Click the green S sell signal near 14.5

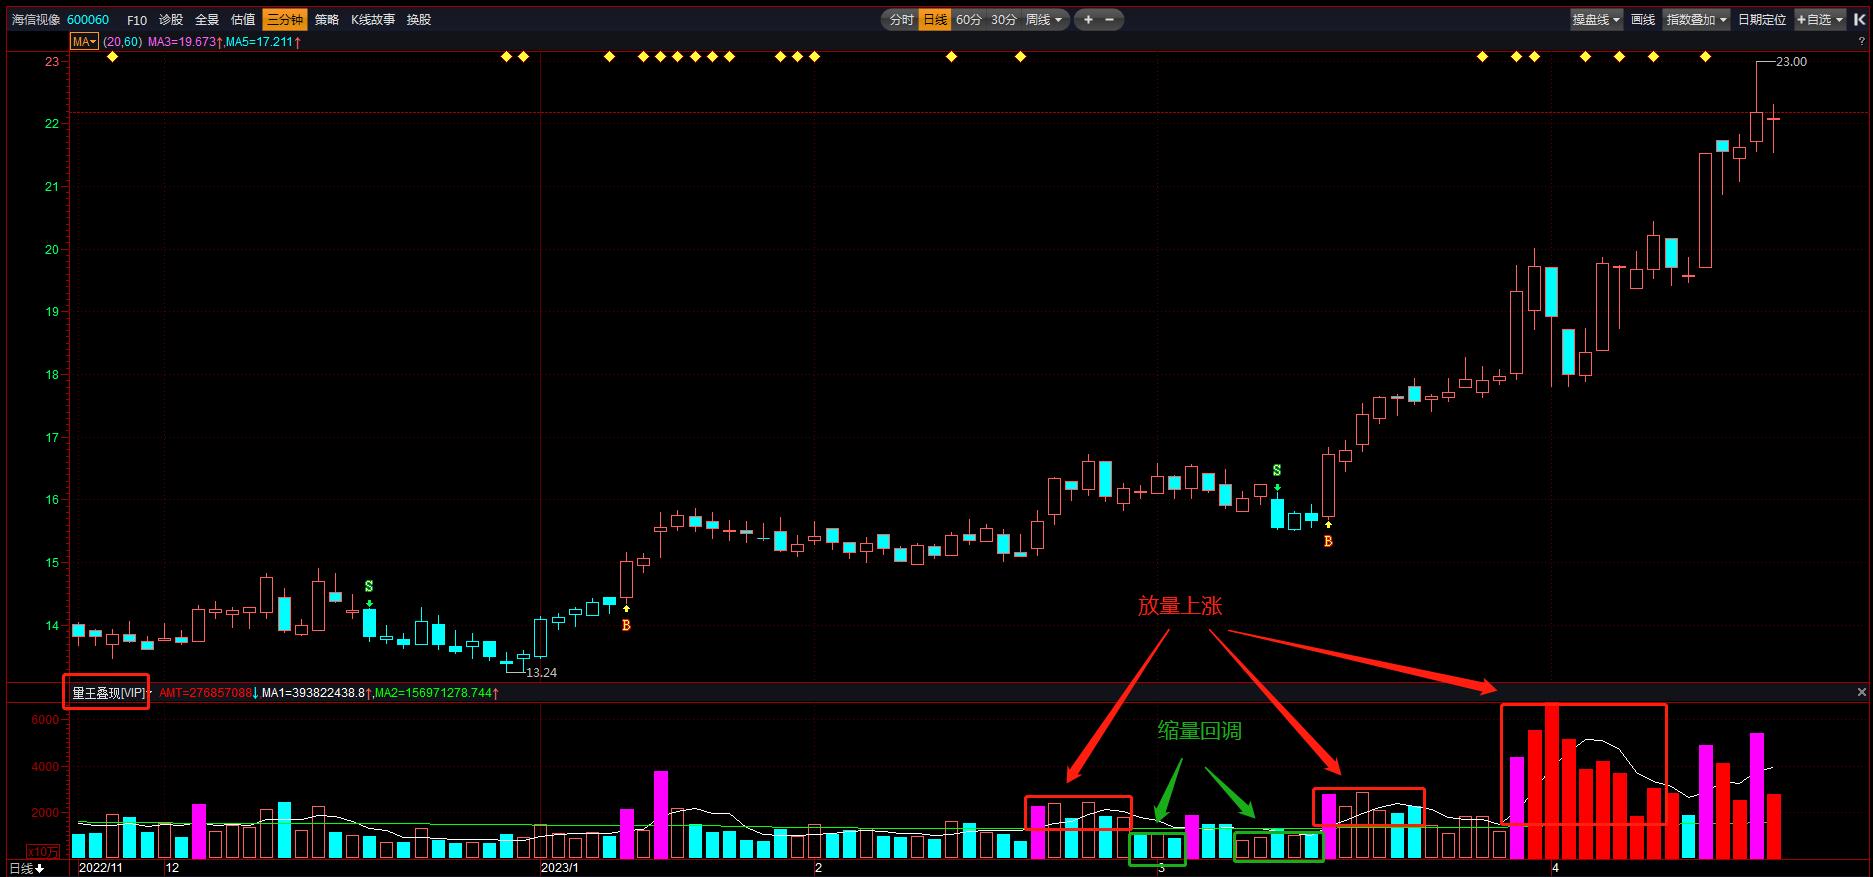tap(369, 586)
